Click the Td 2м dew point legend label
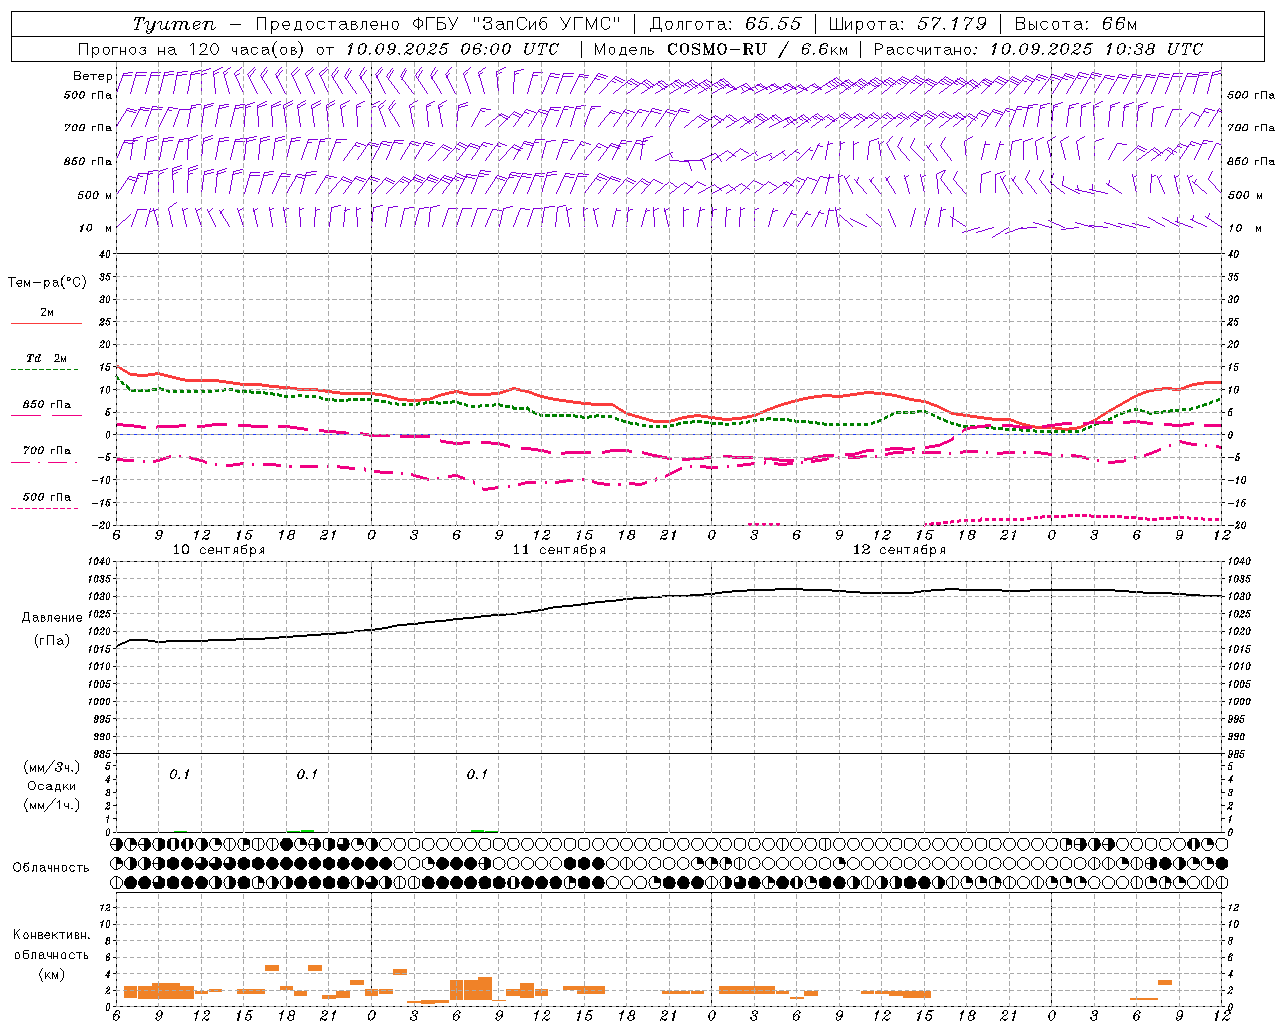1280x1024 pixels. tap(46, 358)
